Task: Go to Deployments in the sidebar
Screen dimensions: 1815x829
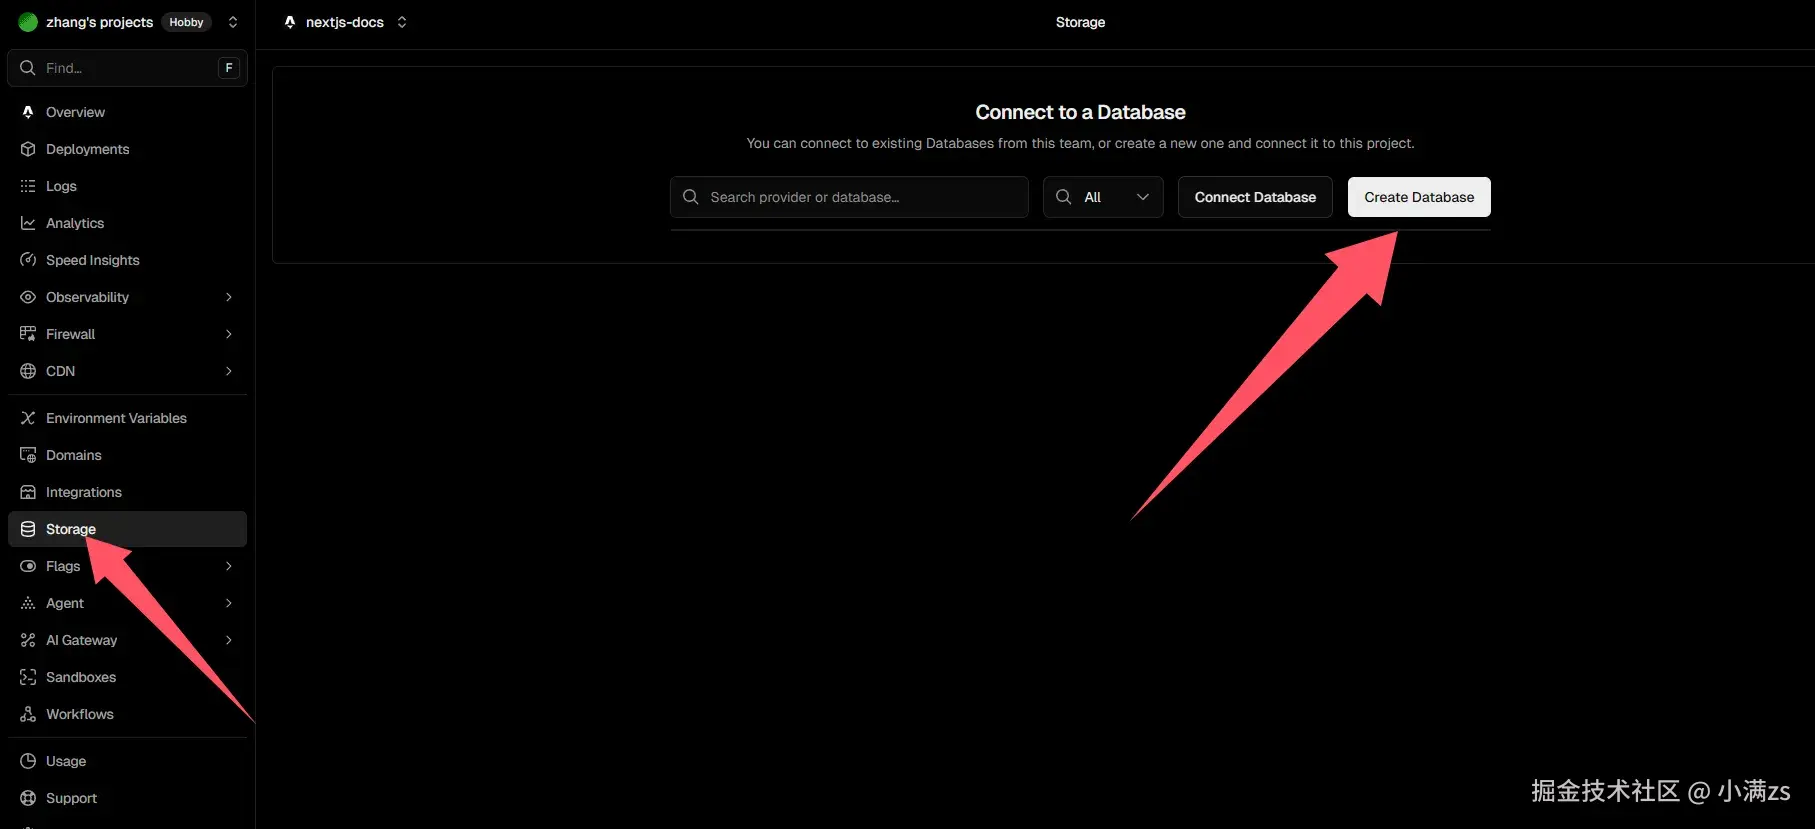Action: [127, 149]
